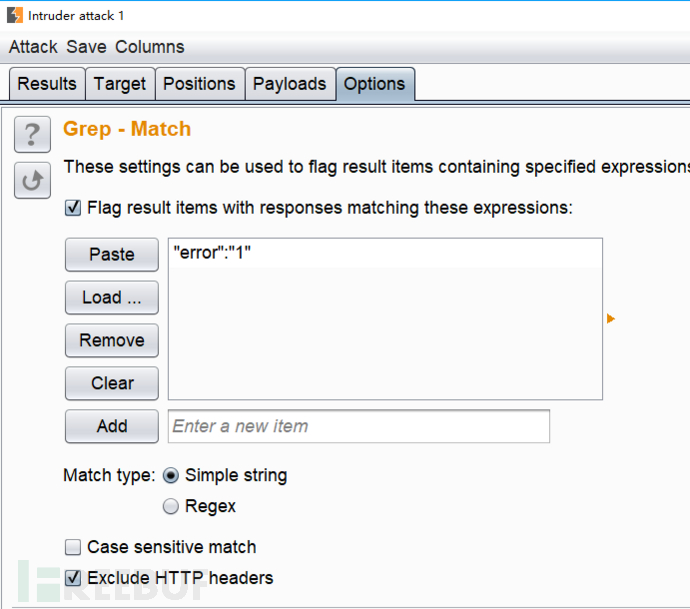690x609 pixels.
Task: Untick Flag result items checkbox
Action: 73,208
